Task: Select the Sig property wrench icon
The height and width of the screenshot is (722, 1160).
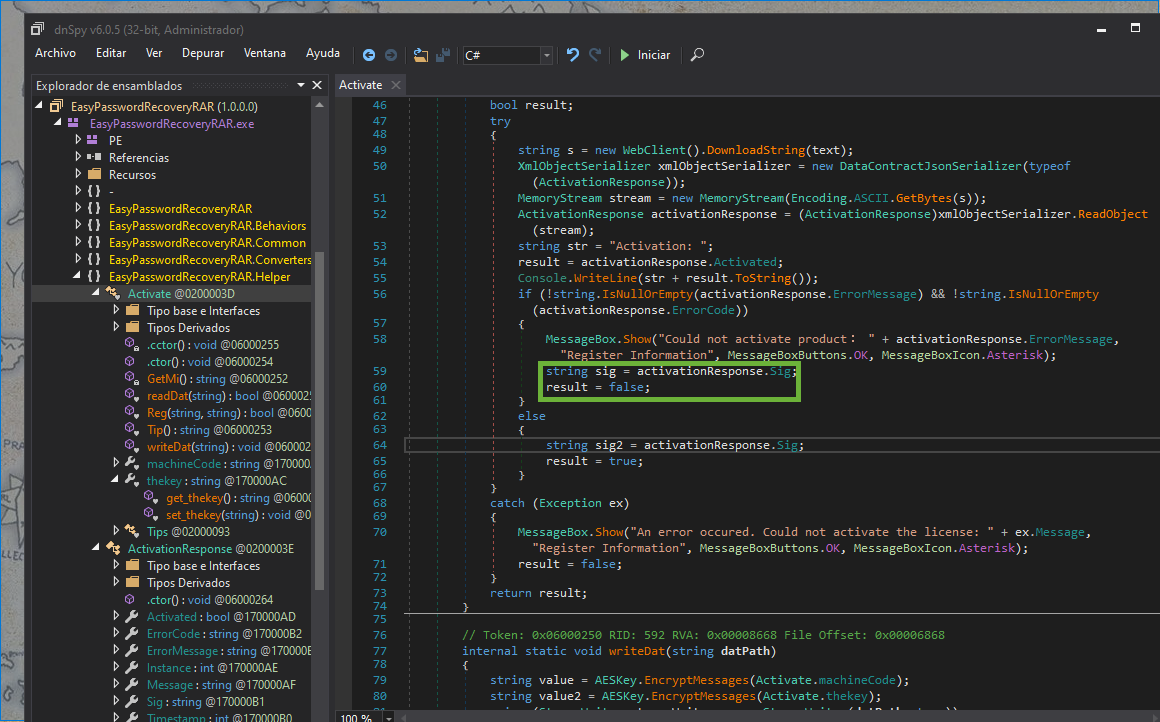Action: (132, 702)
